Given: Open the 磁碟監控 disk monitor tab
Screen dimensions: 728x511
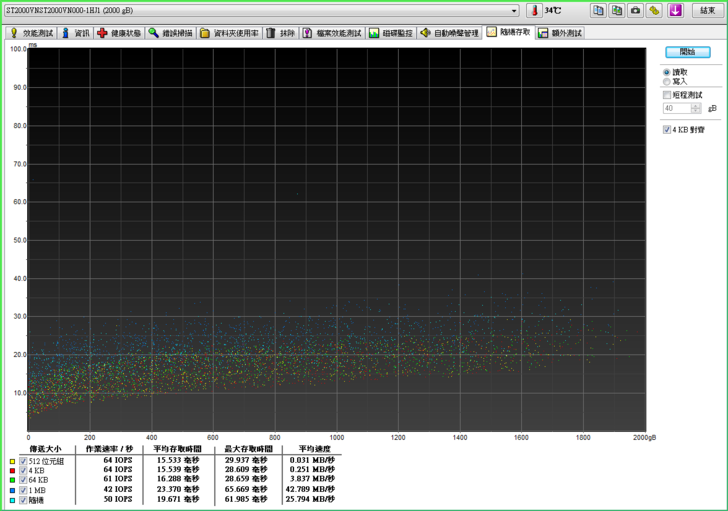Looking at the screenshot, I should pos(390,33).
